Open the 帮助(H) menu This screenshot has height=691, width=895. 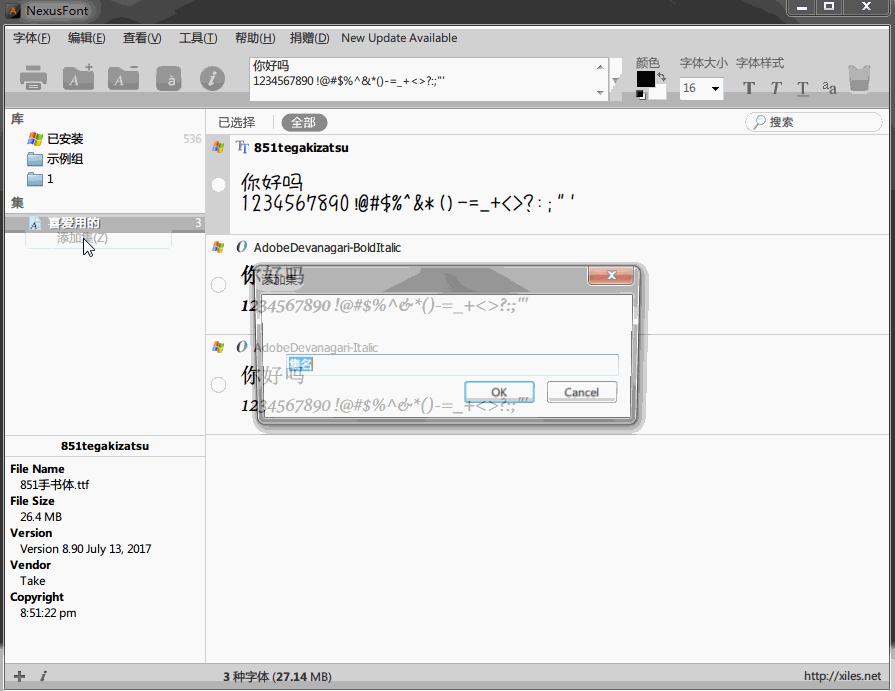tap(255, 38)
